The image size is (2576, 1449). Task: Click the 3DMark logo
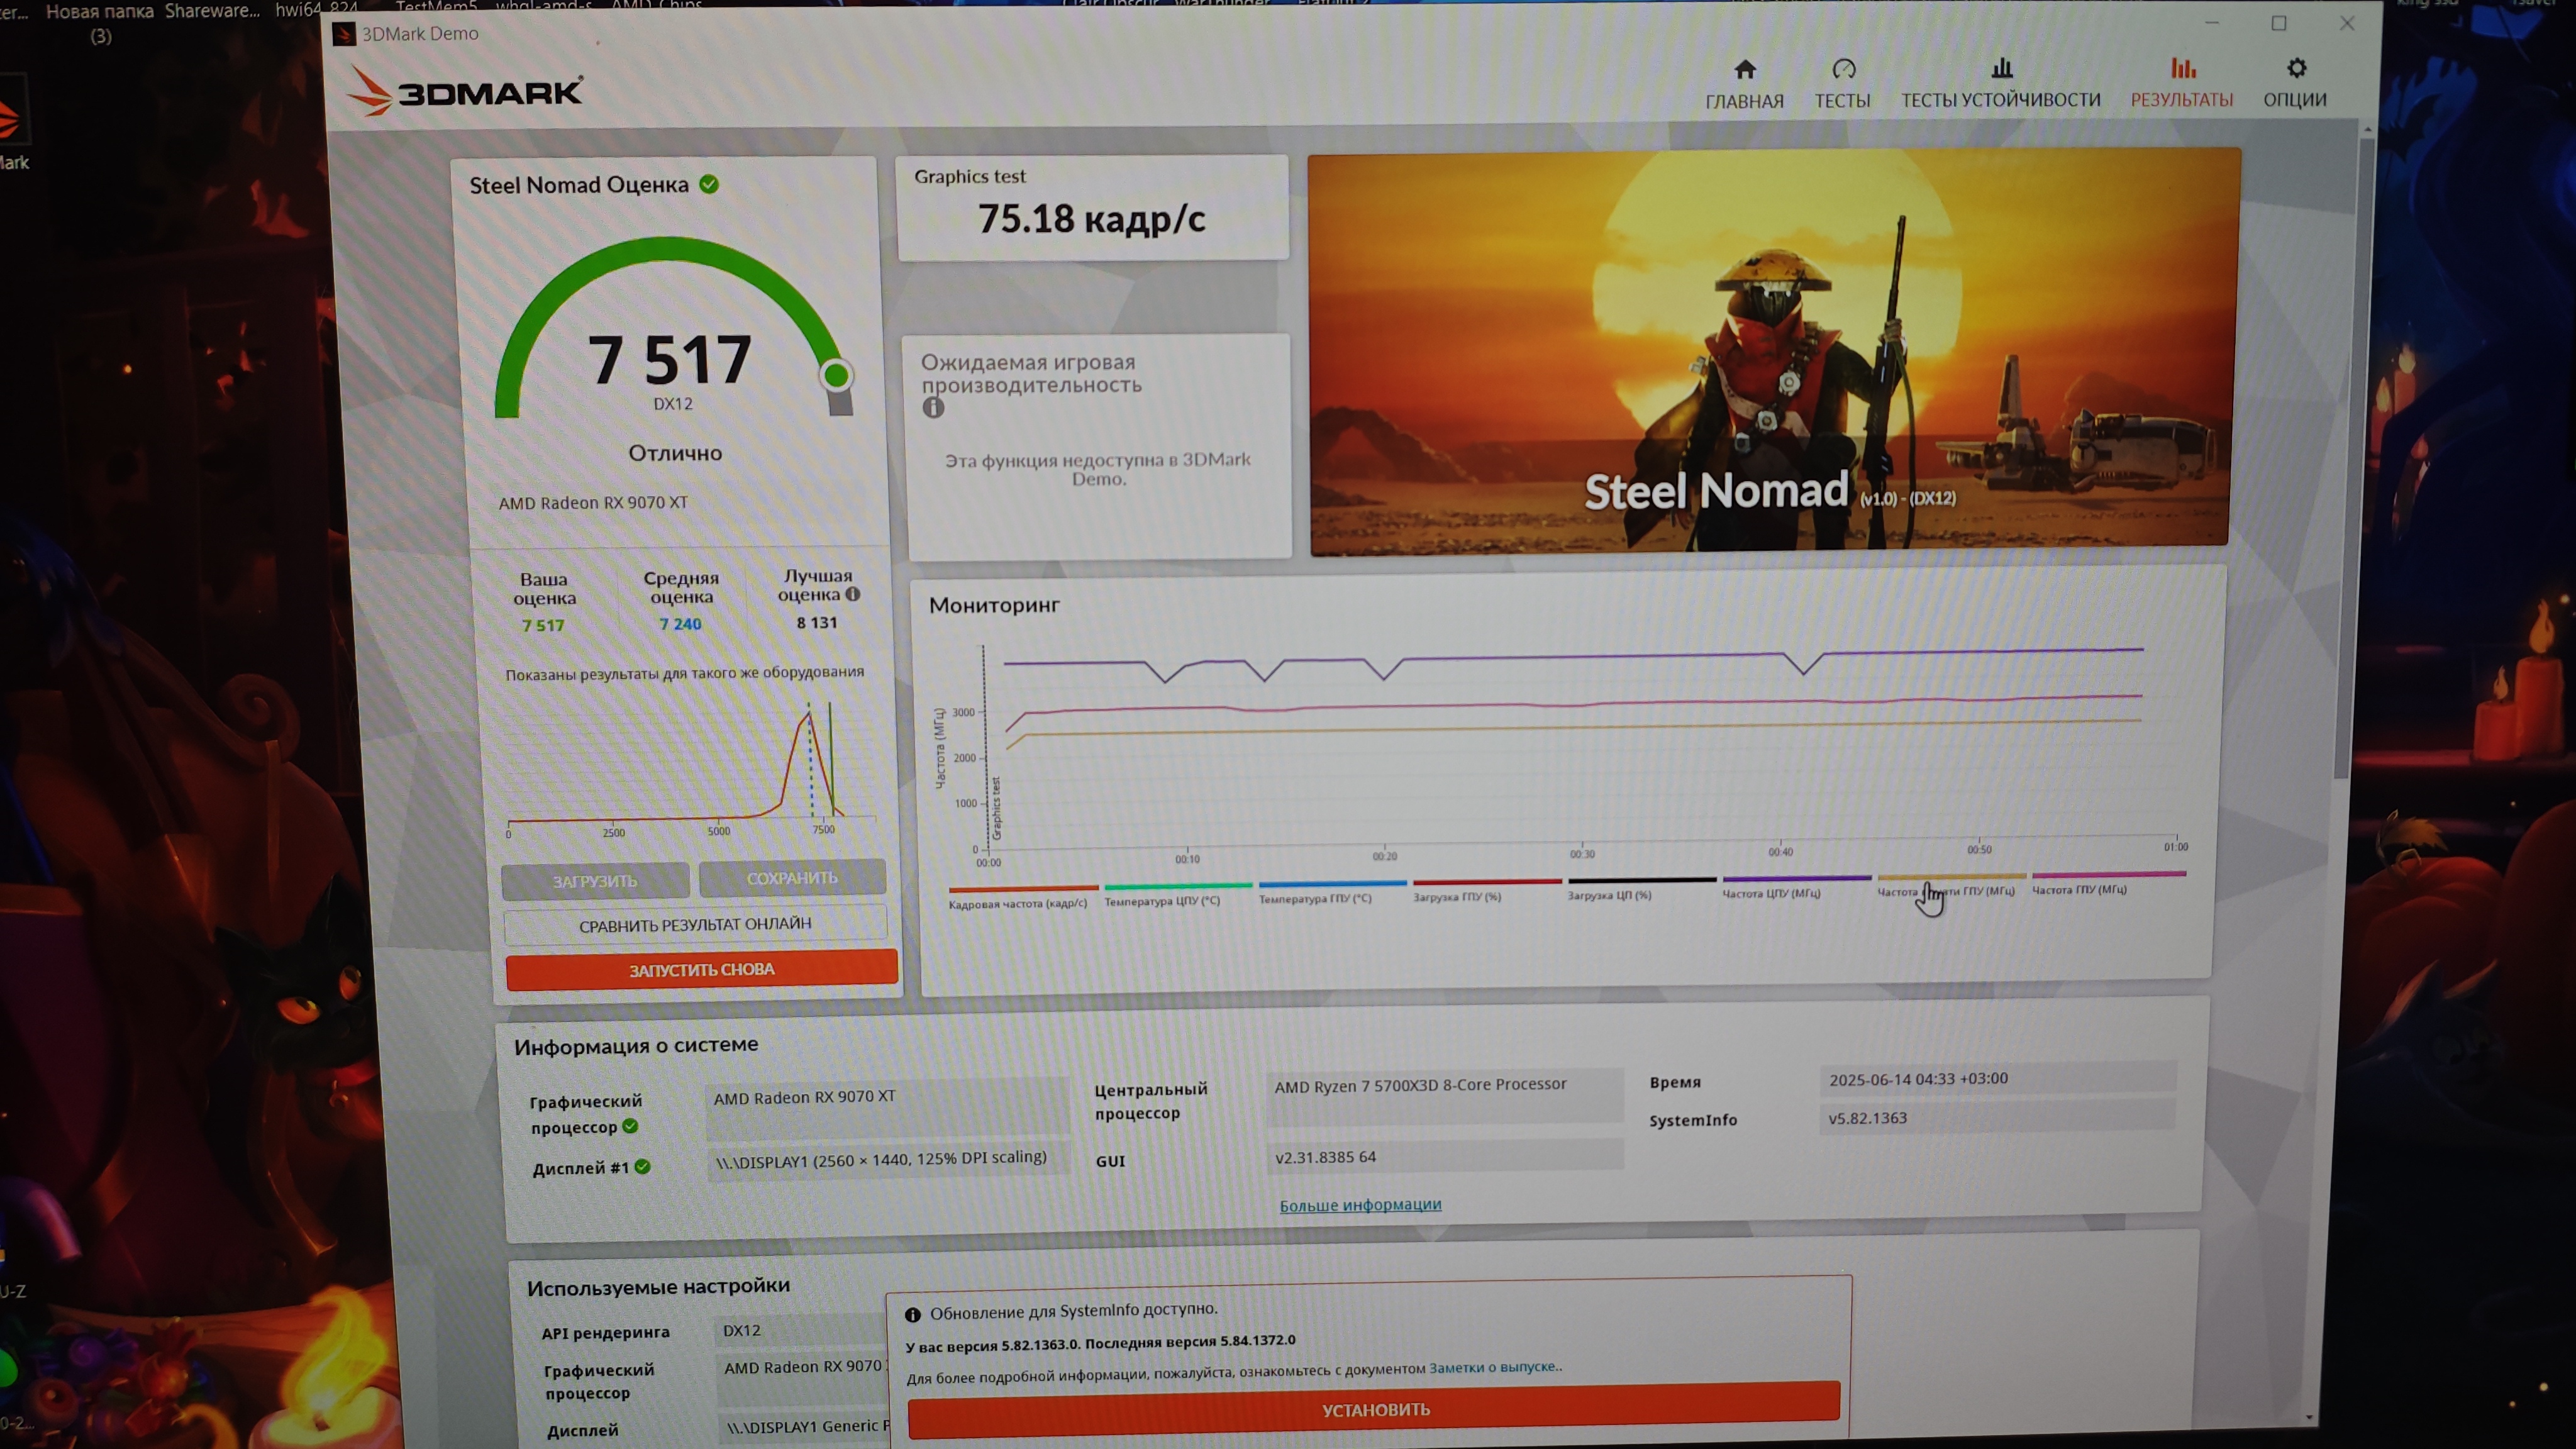pos(465,92)
